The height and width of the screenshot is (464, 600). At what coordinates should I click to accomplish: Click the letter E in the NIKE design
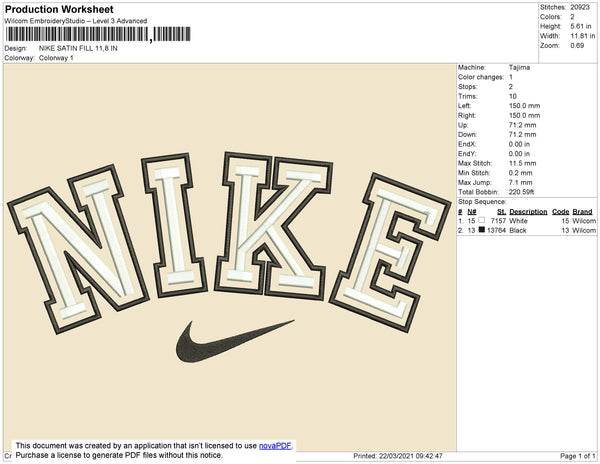[390, 252]
